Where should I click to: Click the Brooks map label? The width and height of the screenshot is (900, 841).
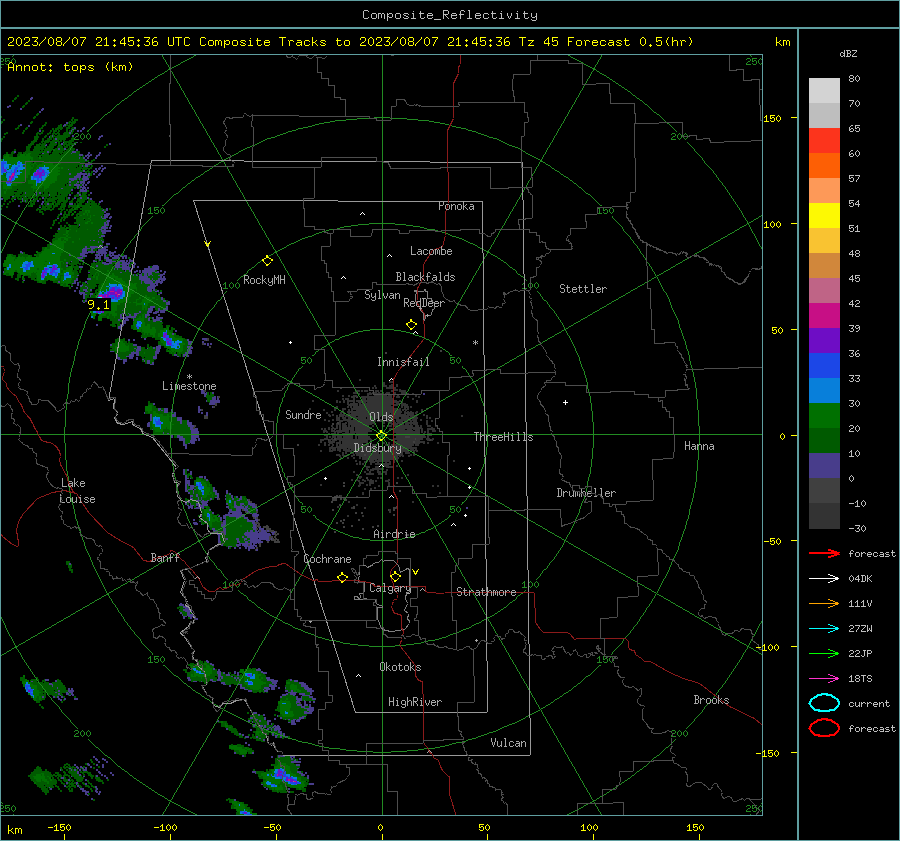pos(711,700)
